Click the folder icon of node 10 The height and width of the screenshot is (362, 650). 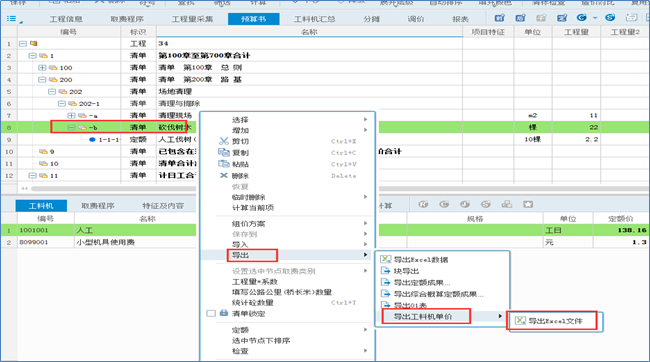pyautogui.click(x=43, y=163)
